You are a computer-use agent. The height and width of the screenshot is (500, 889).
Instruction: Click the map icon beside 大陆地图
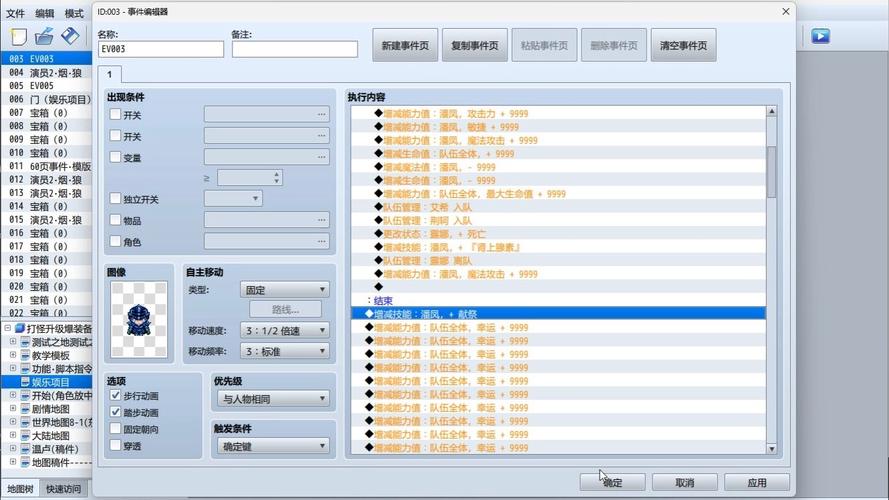[26, 435]
